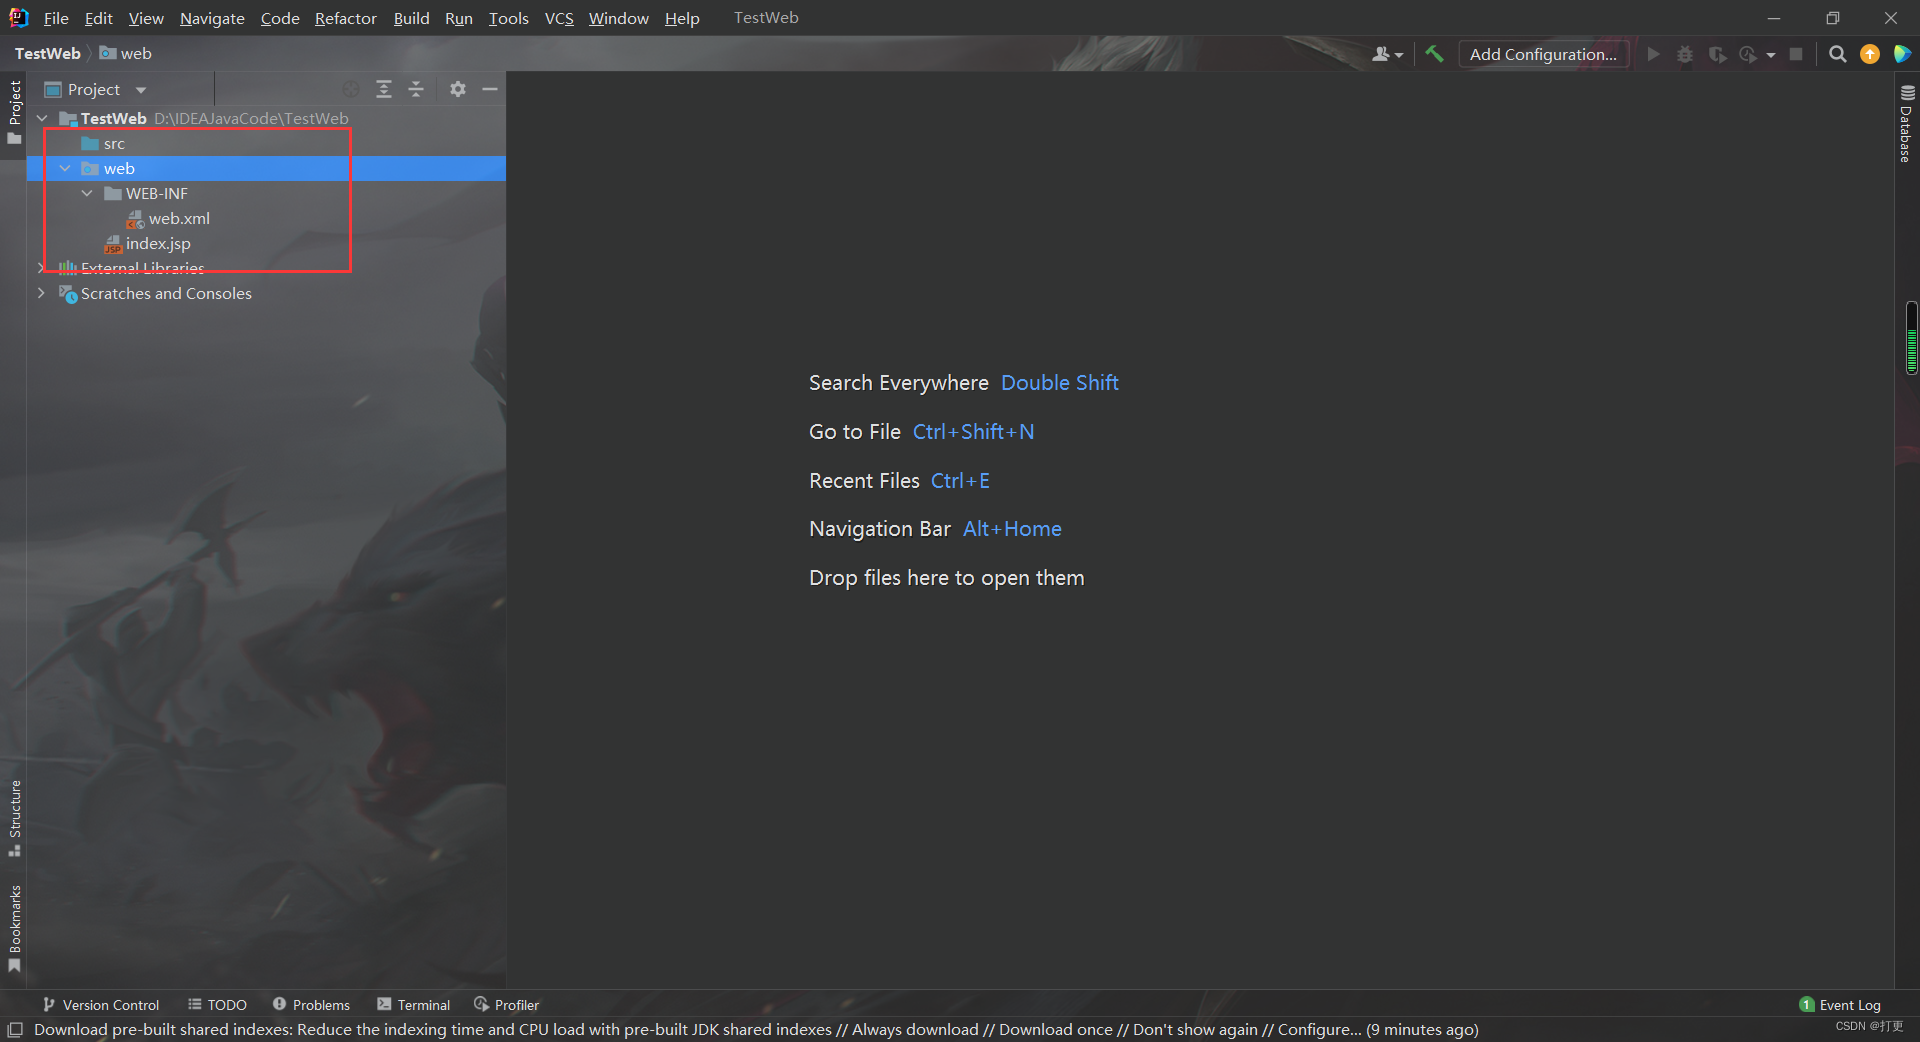Open the Bookmarks side tool window
The height and width of the screenshot is (1042, 1920).
pyautogui.click(x=14, y=928)
